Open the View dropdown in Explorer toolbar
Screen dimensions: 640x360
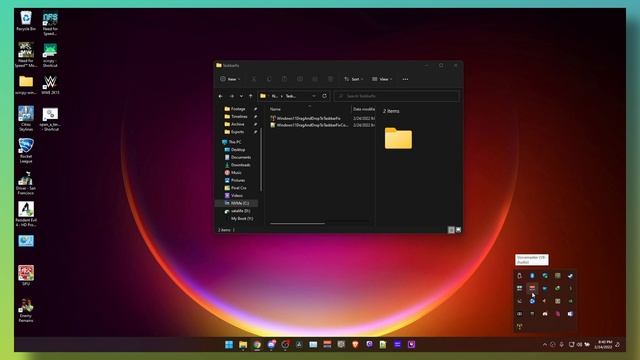(382, 79)
